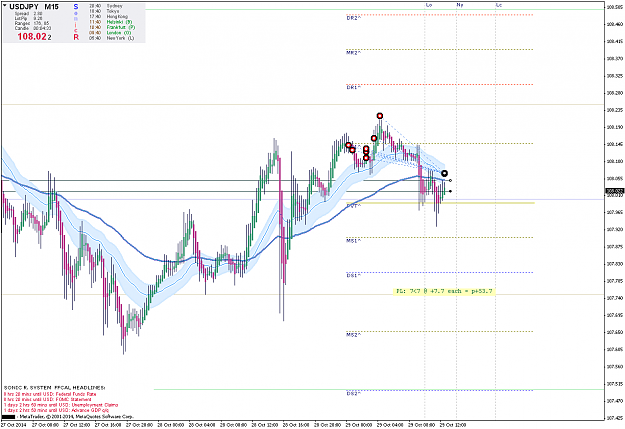Select the DS2 pivot level label

coord(353,394)
